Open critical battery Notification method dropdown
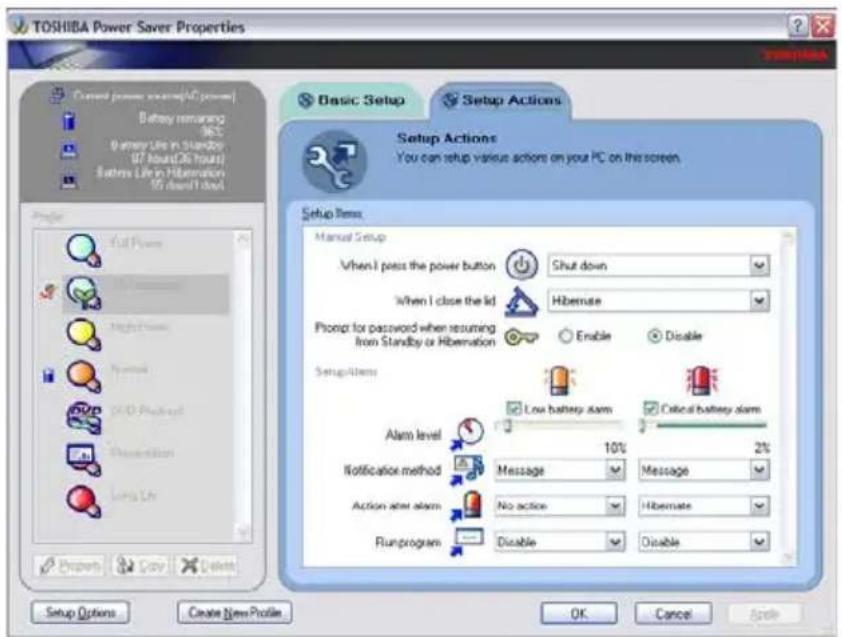Screen dimensions: 842x637 coord(704,470)
